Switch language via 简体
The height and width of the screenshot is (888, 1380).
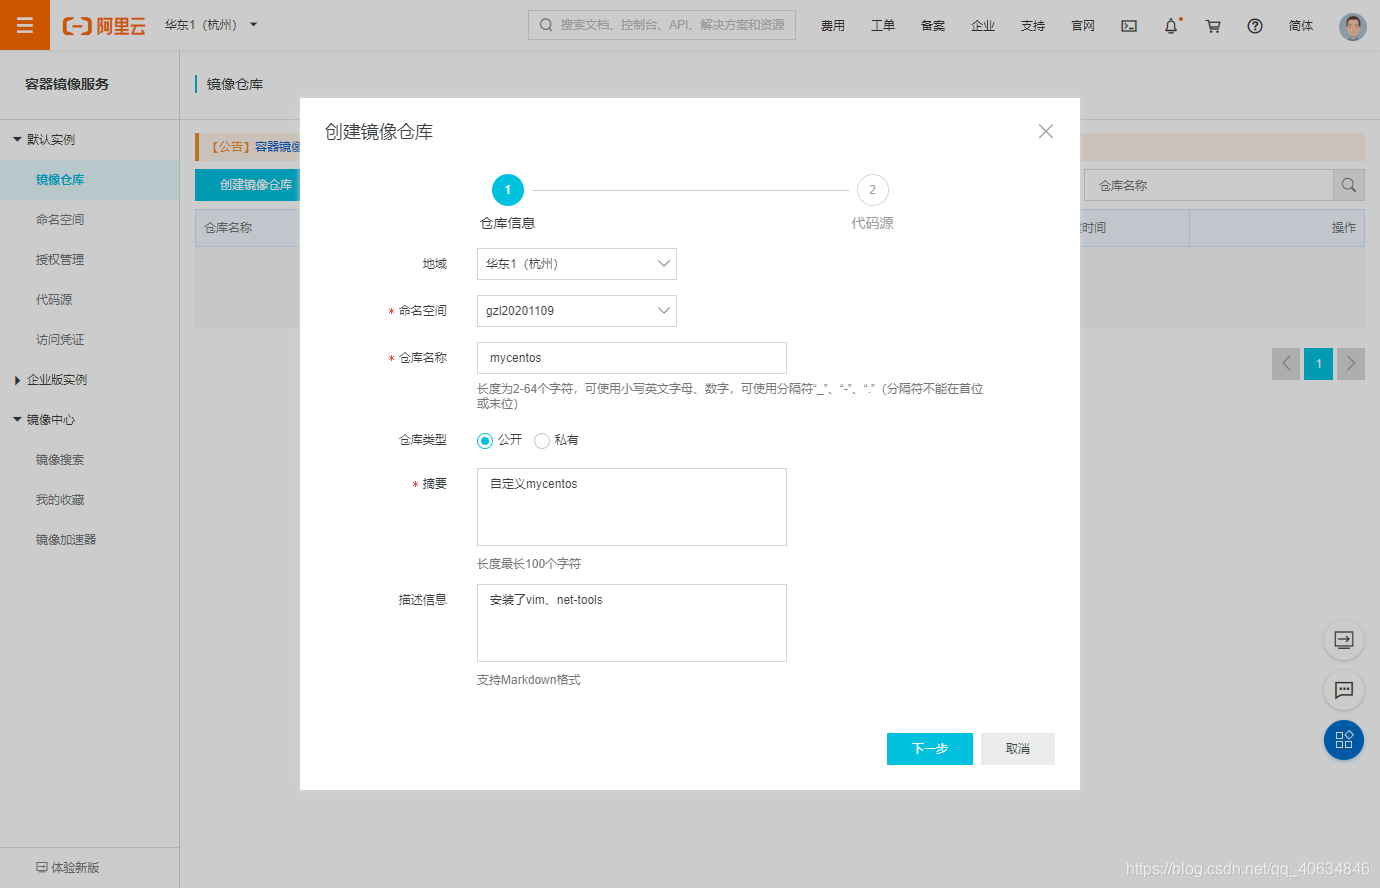[1301, 26]
